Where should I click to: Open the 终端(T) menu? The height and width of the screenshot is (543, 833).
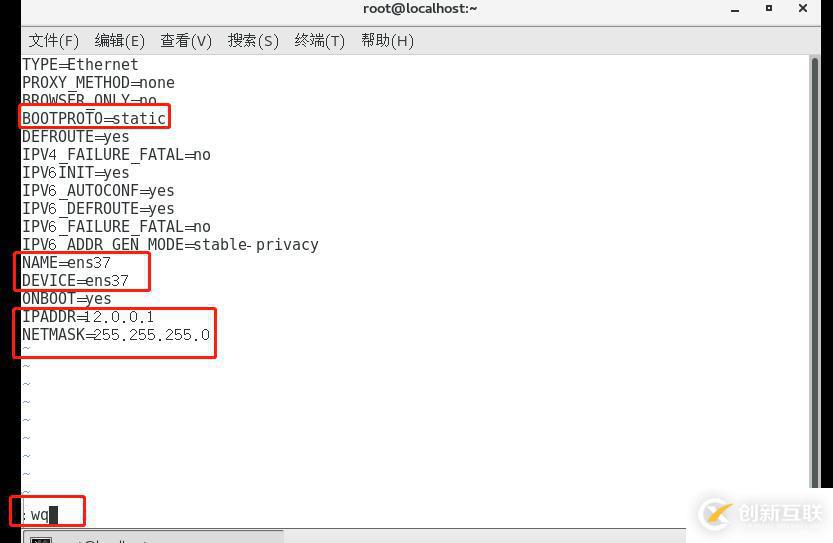click(319, 41)
